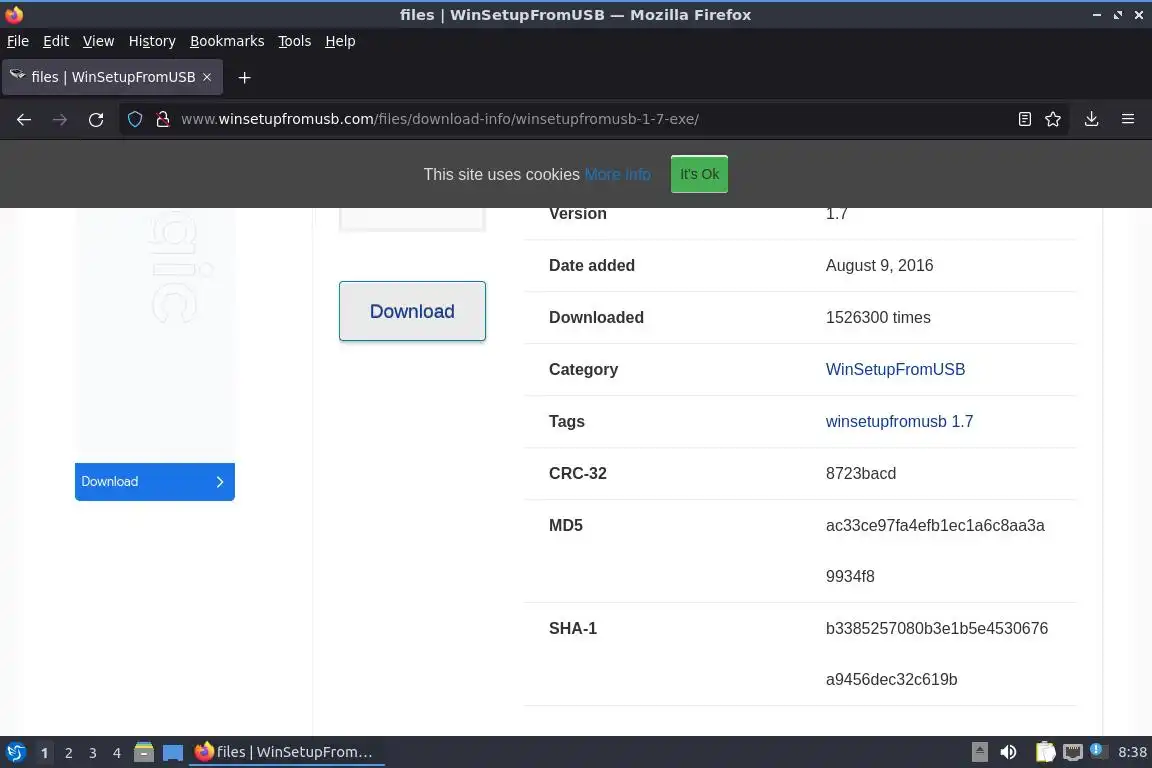The image size is (1152, 768).
Task: Open the Firefox downloads panel
Action: pyautogui.click(x=1092, y=119)
